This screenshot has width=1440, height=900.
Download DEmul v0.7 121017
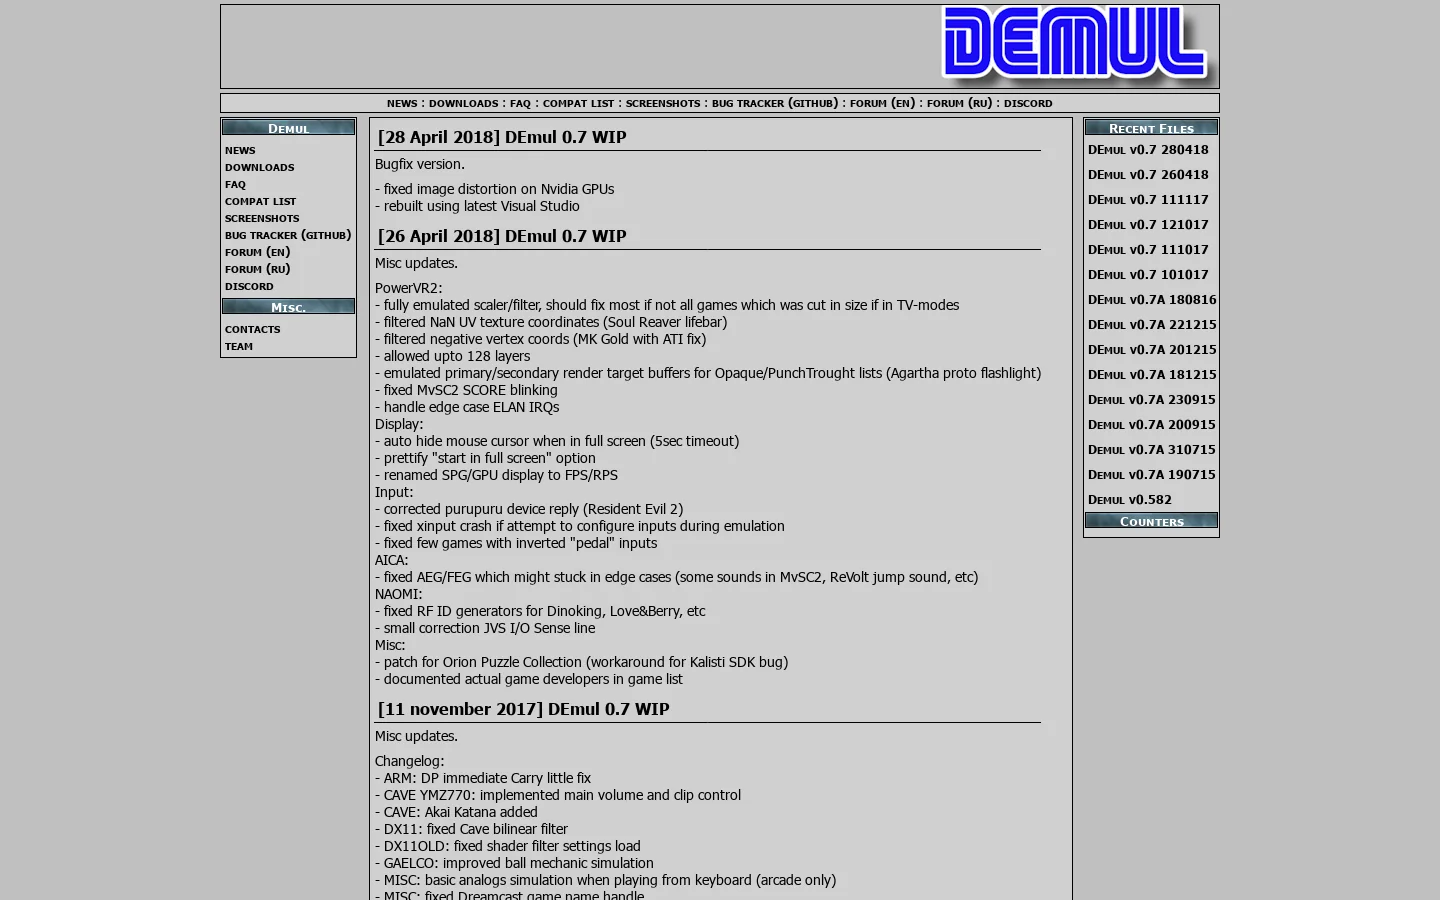[1148, 225]
